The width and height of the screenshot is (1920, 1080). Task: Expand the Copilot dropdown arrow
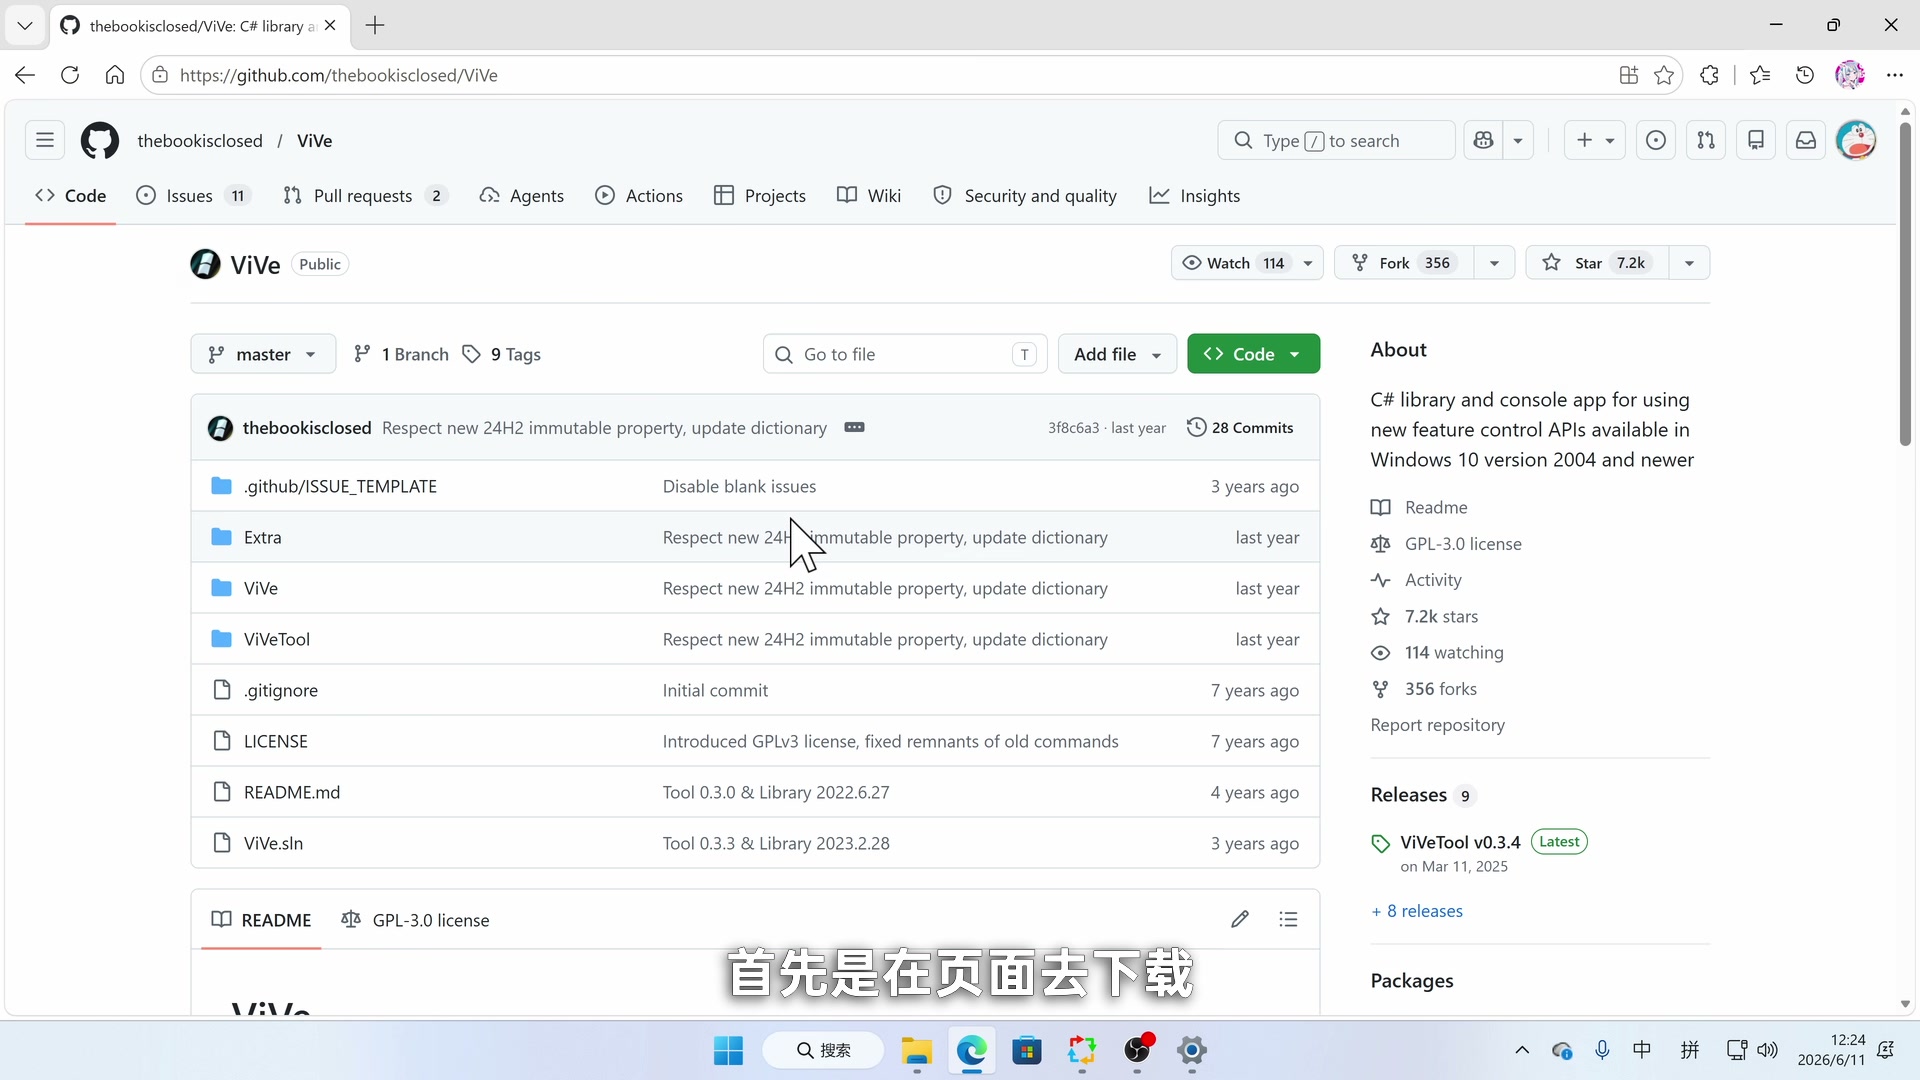1518,140
